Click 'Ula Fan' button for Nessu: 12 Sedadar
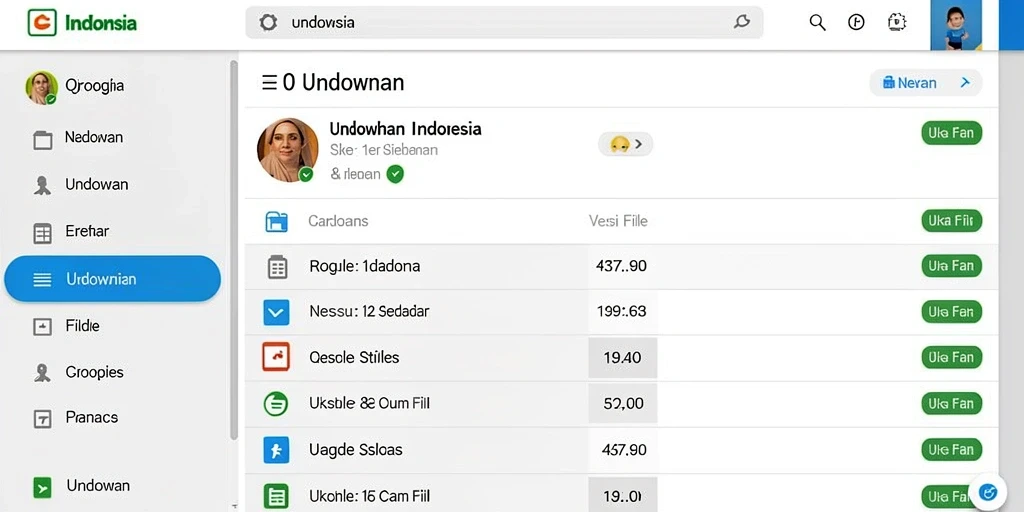The image size is (1024, 512). pyautogui.click(x=952, y=312)
